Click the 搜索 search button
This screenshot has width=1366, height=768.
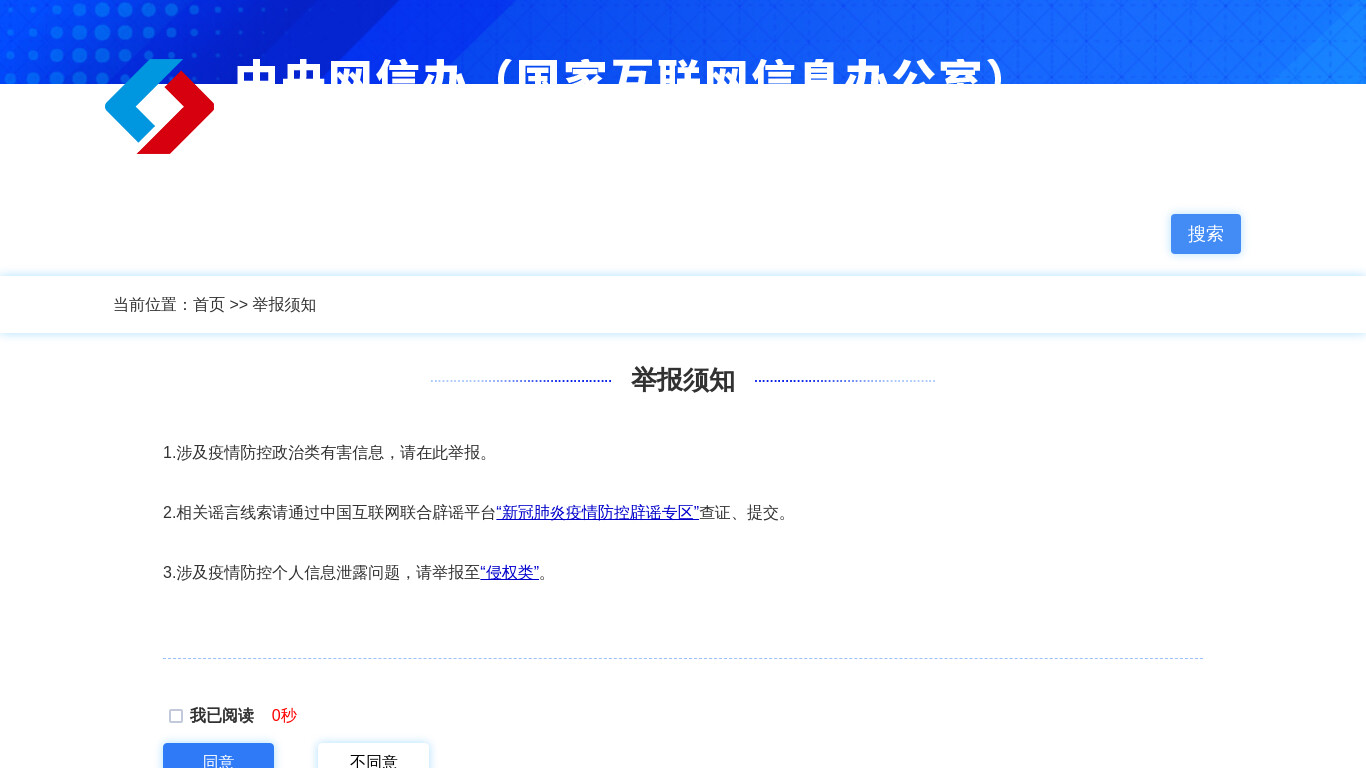[x=1206, y=234]
